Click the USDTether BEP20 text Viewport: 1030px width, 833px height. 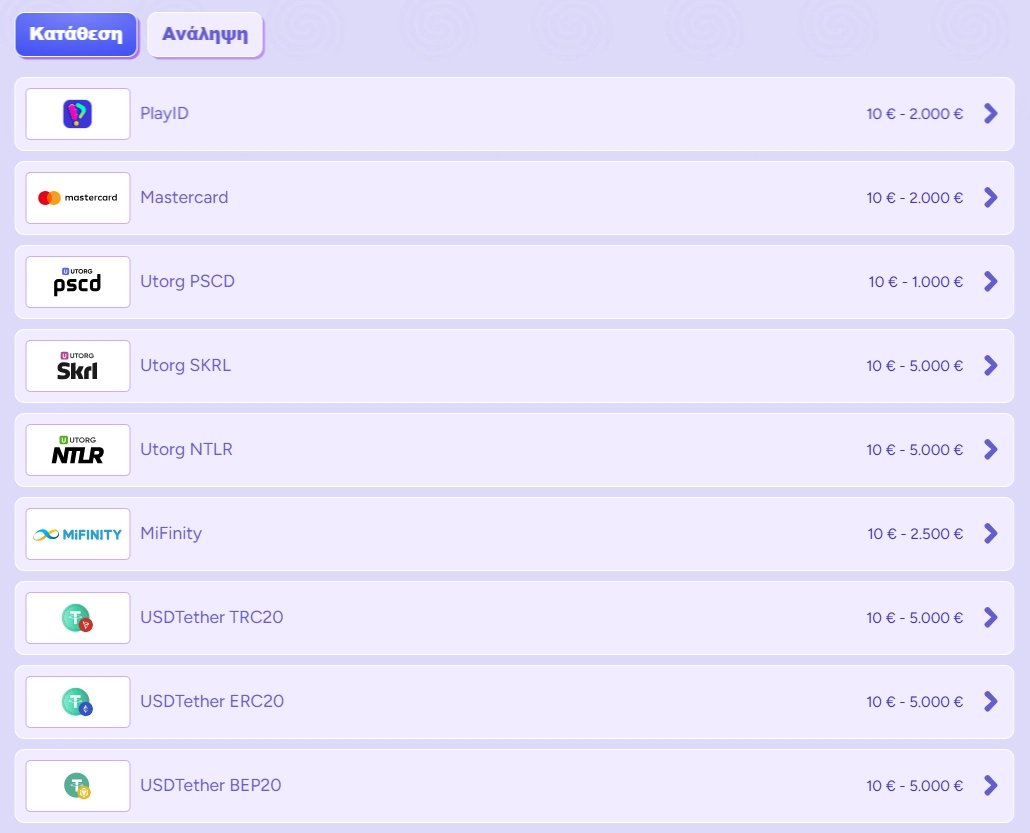pyautogui.click(x=211, y=786)
